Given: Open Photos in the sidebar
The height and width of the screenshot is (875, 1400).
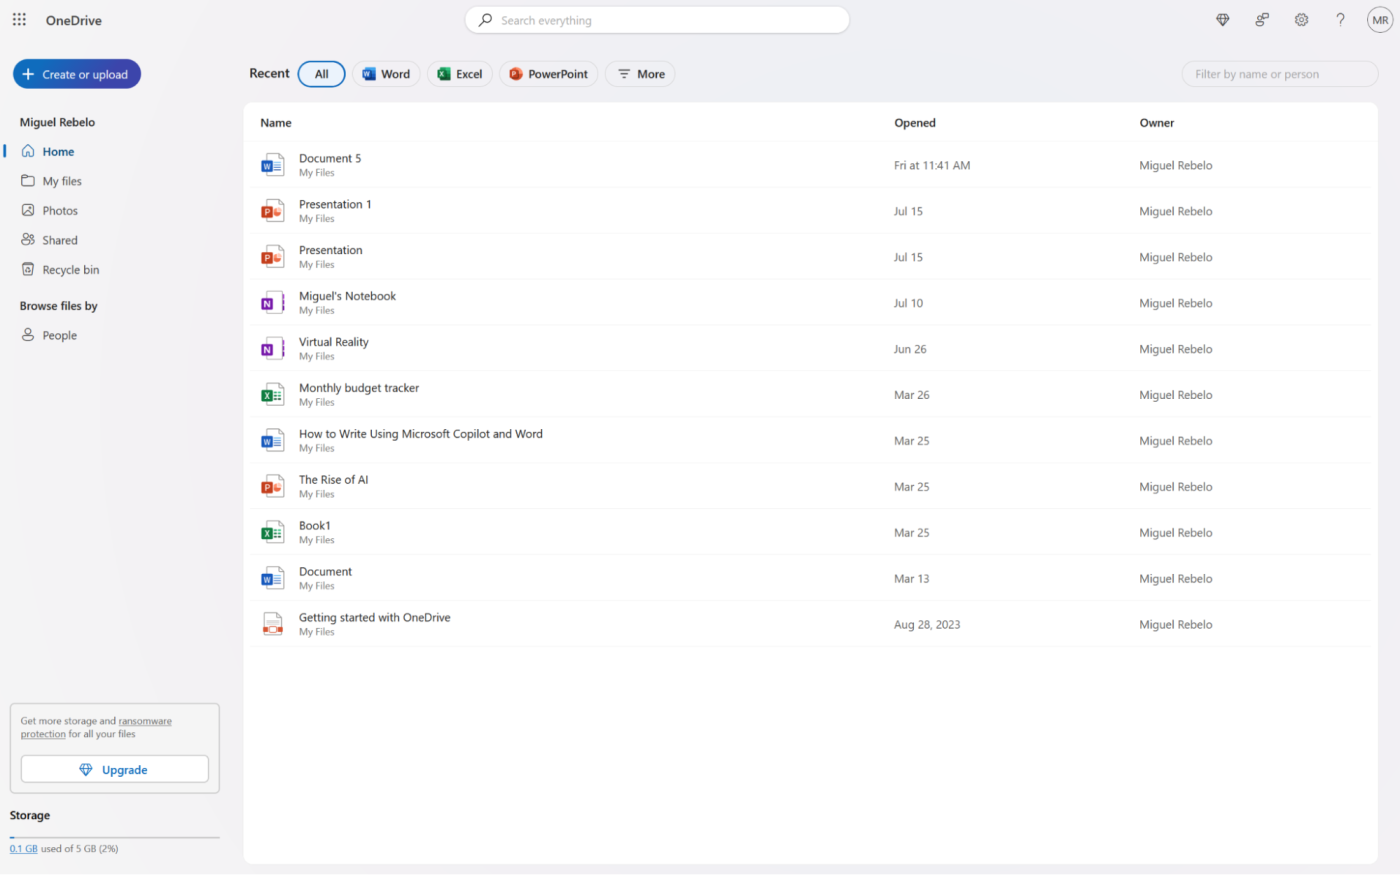Looking at the screenshot, I should [x=60, y=211].
